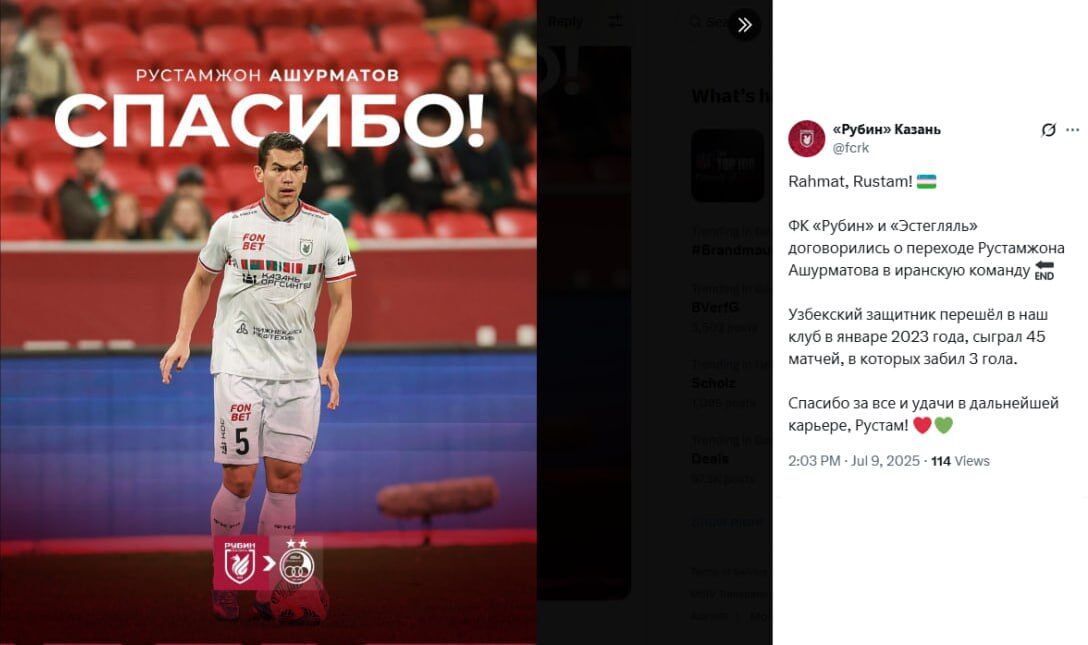Open the post timestamp Jul 9, 2025
The image size is (1088, 645).
coord(853,461)
